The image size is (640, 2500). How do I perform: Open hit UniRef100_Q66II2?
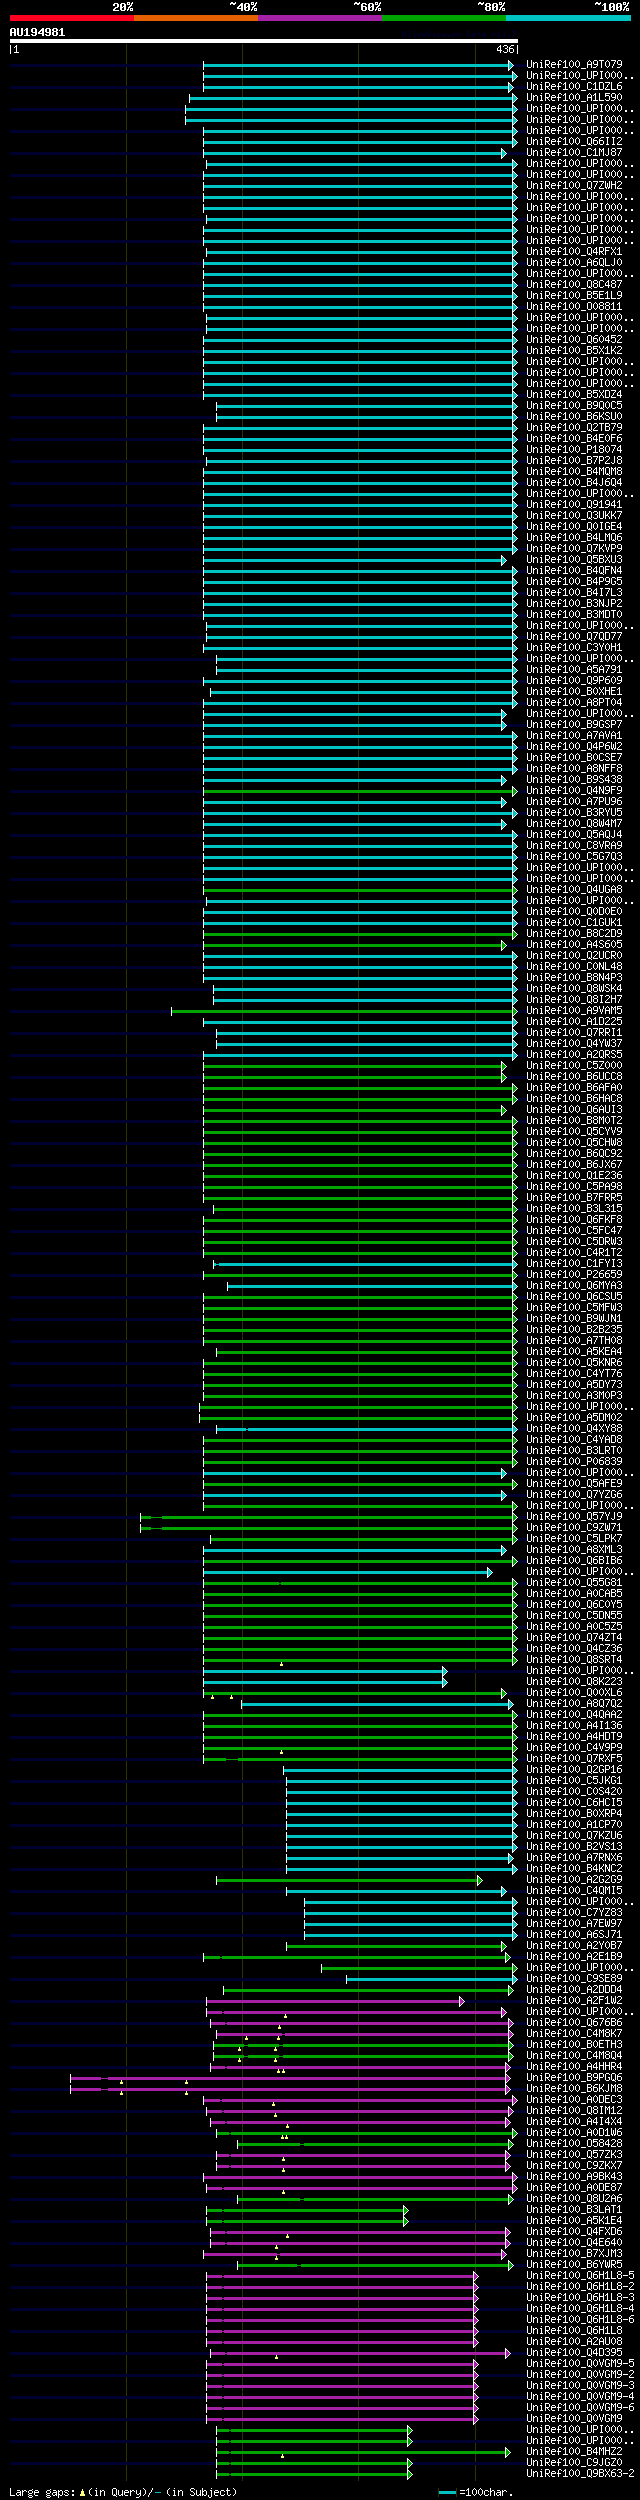(574, 142)
